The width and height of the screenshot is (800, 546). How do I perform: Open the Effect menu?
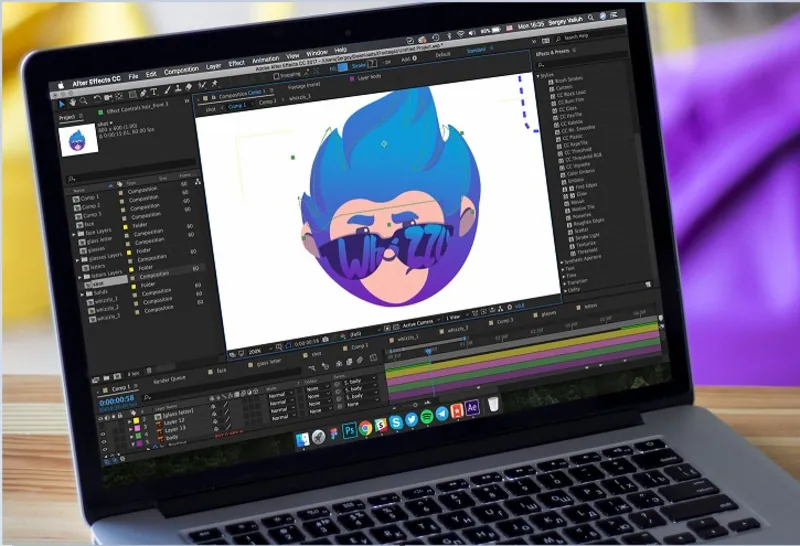236,63
